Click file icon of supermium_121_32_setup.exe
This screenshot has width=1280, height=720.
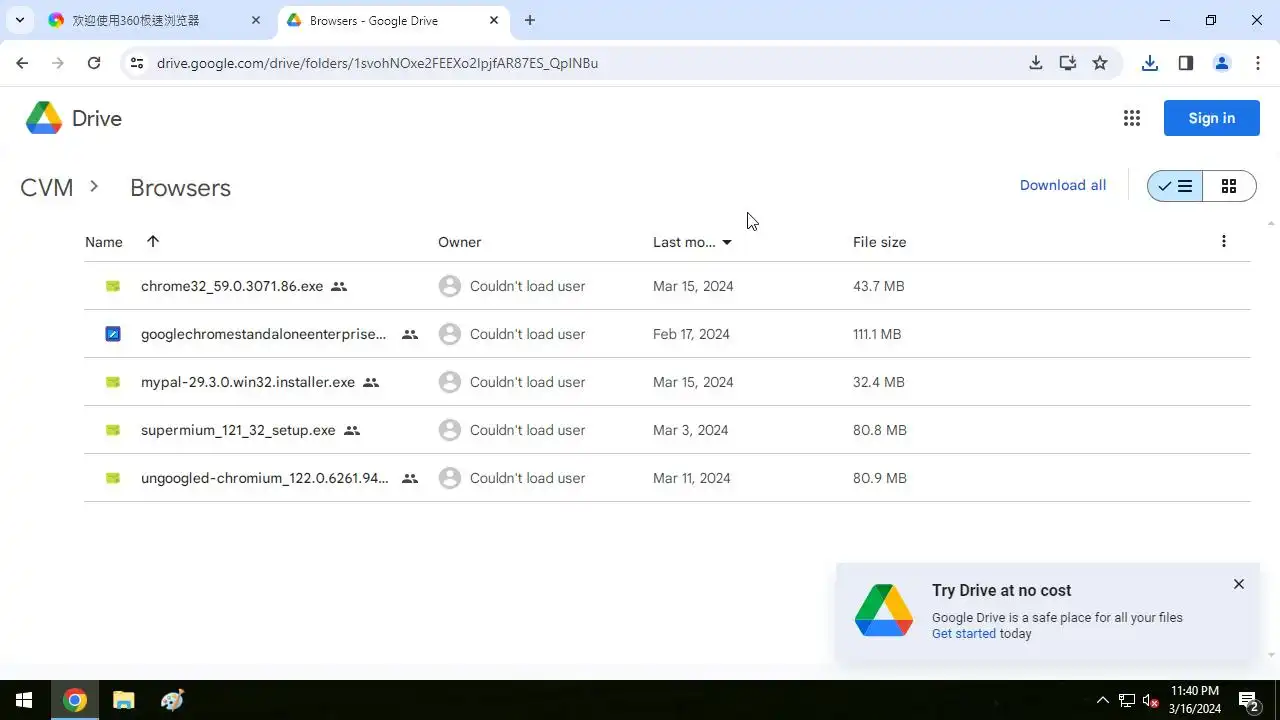point(113,430)
